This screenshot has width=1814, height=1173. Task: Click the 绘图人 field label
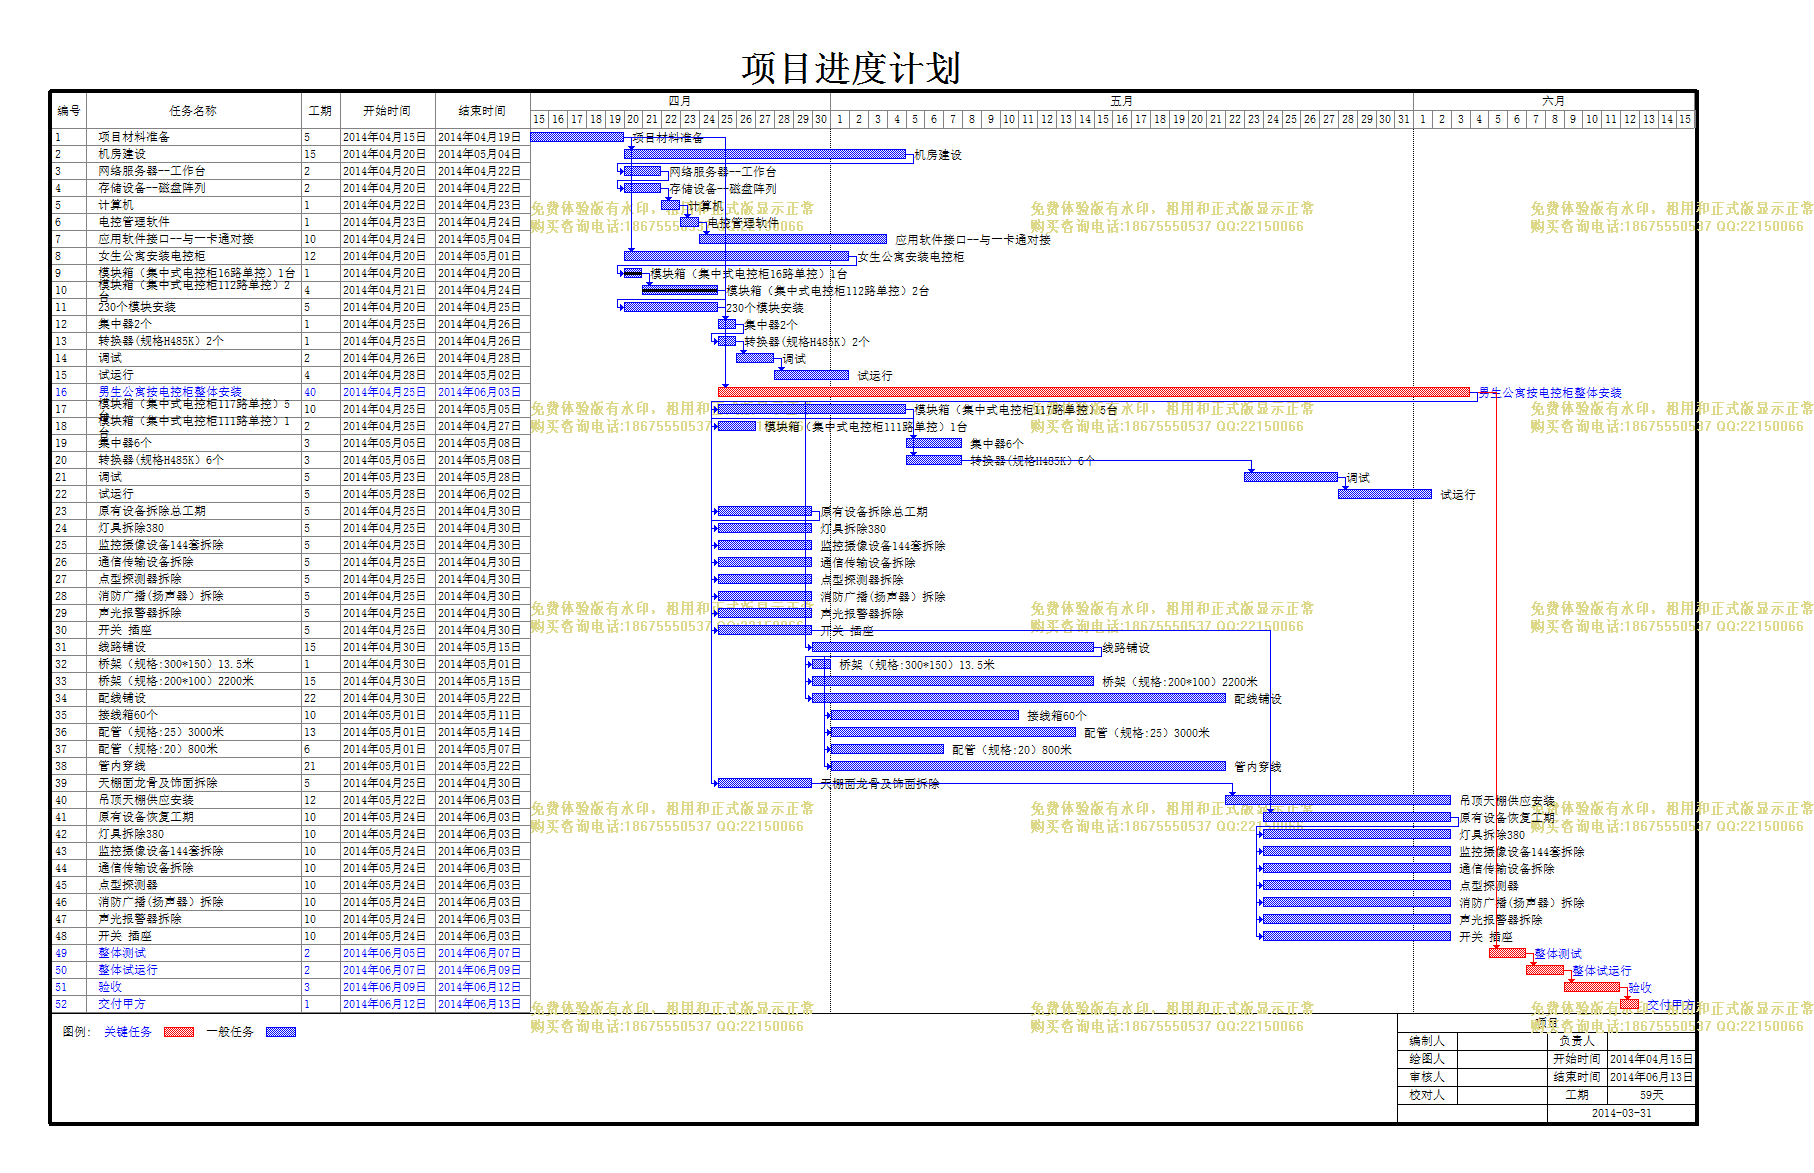(1427, 1059)
